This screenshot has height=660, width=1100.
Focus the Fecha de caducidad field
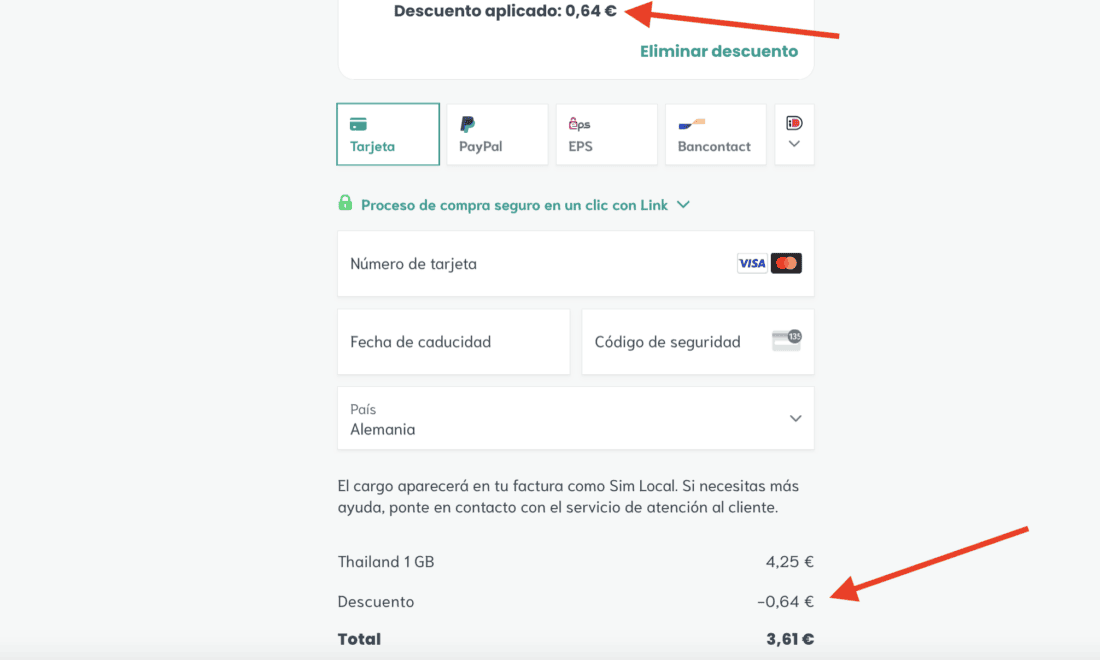[453, 342]
